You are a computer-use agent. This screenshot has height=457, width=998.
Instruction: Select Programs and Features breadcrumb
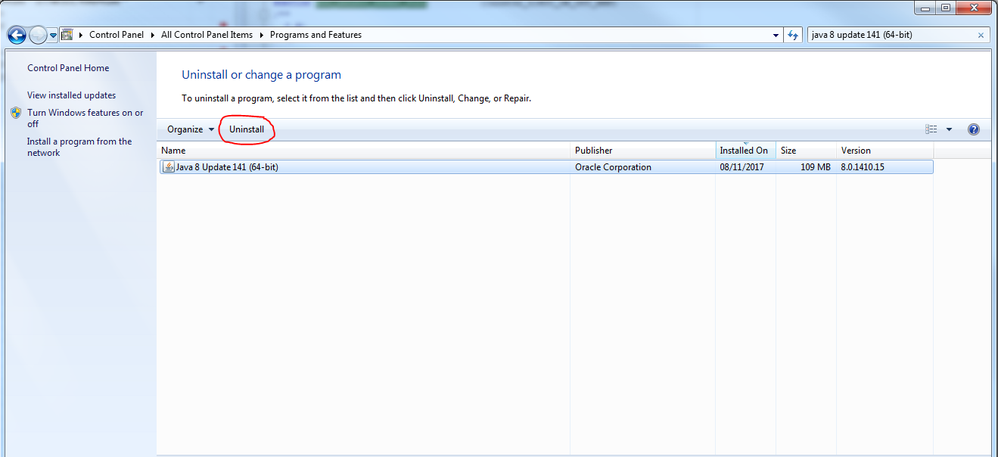pos(316,35)
